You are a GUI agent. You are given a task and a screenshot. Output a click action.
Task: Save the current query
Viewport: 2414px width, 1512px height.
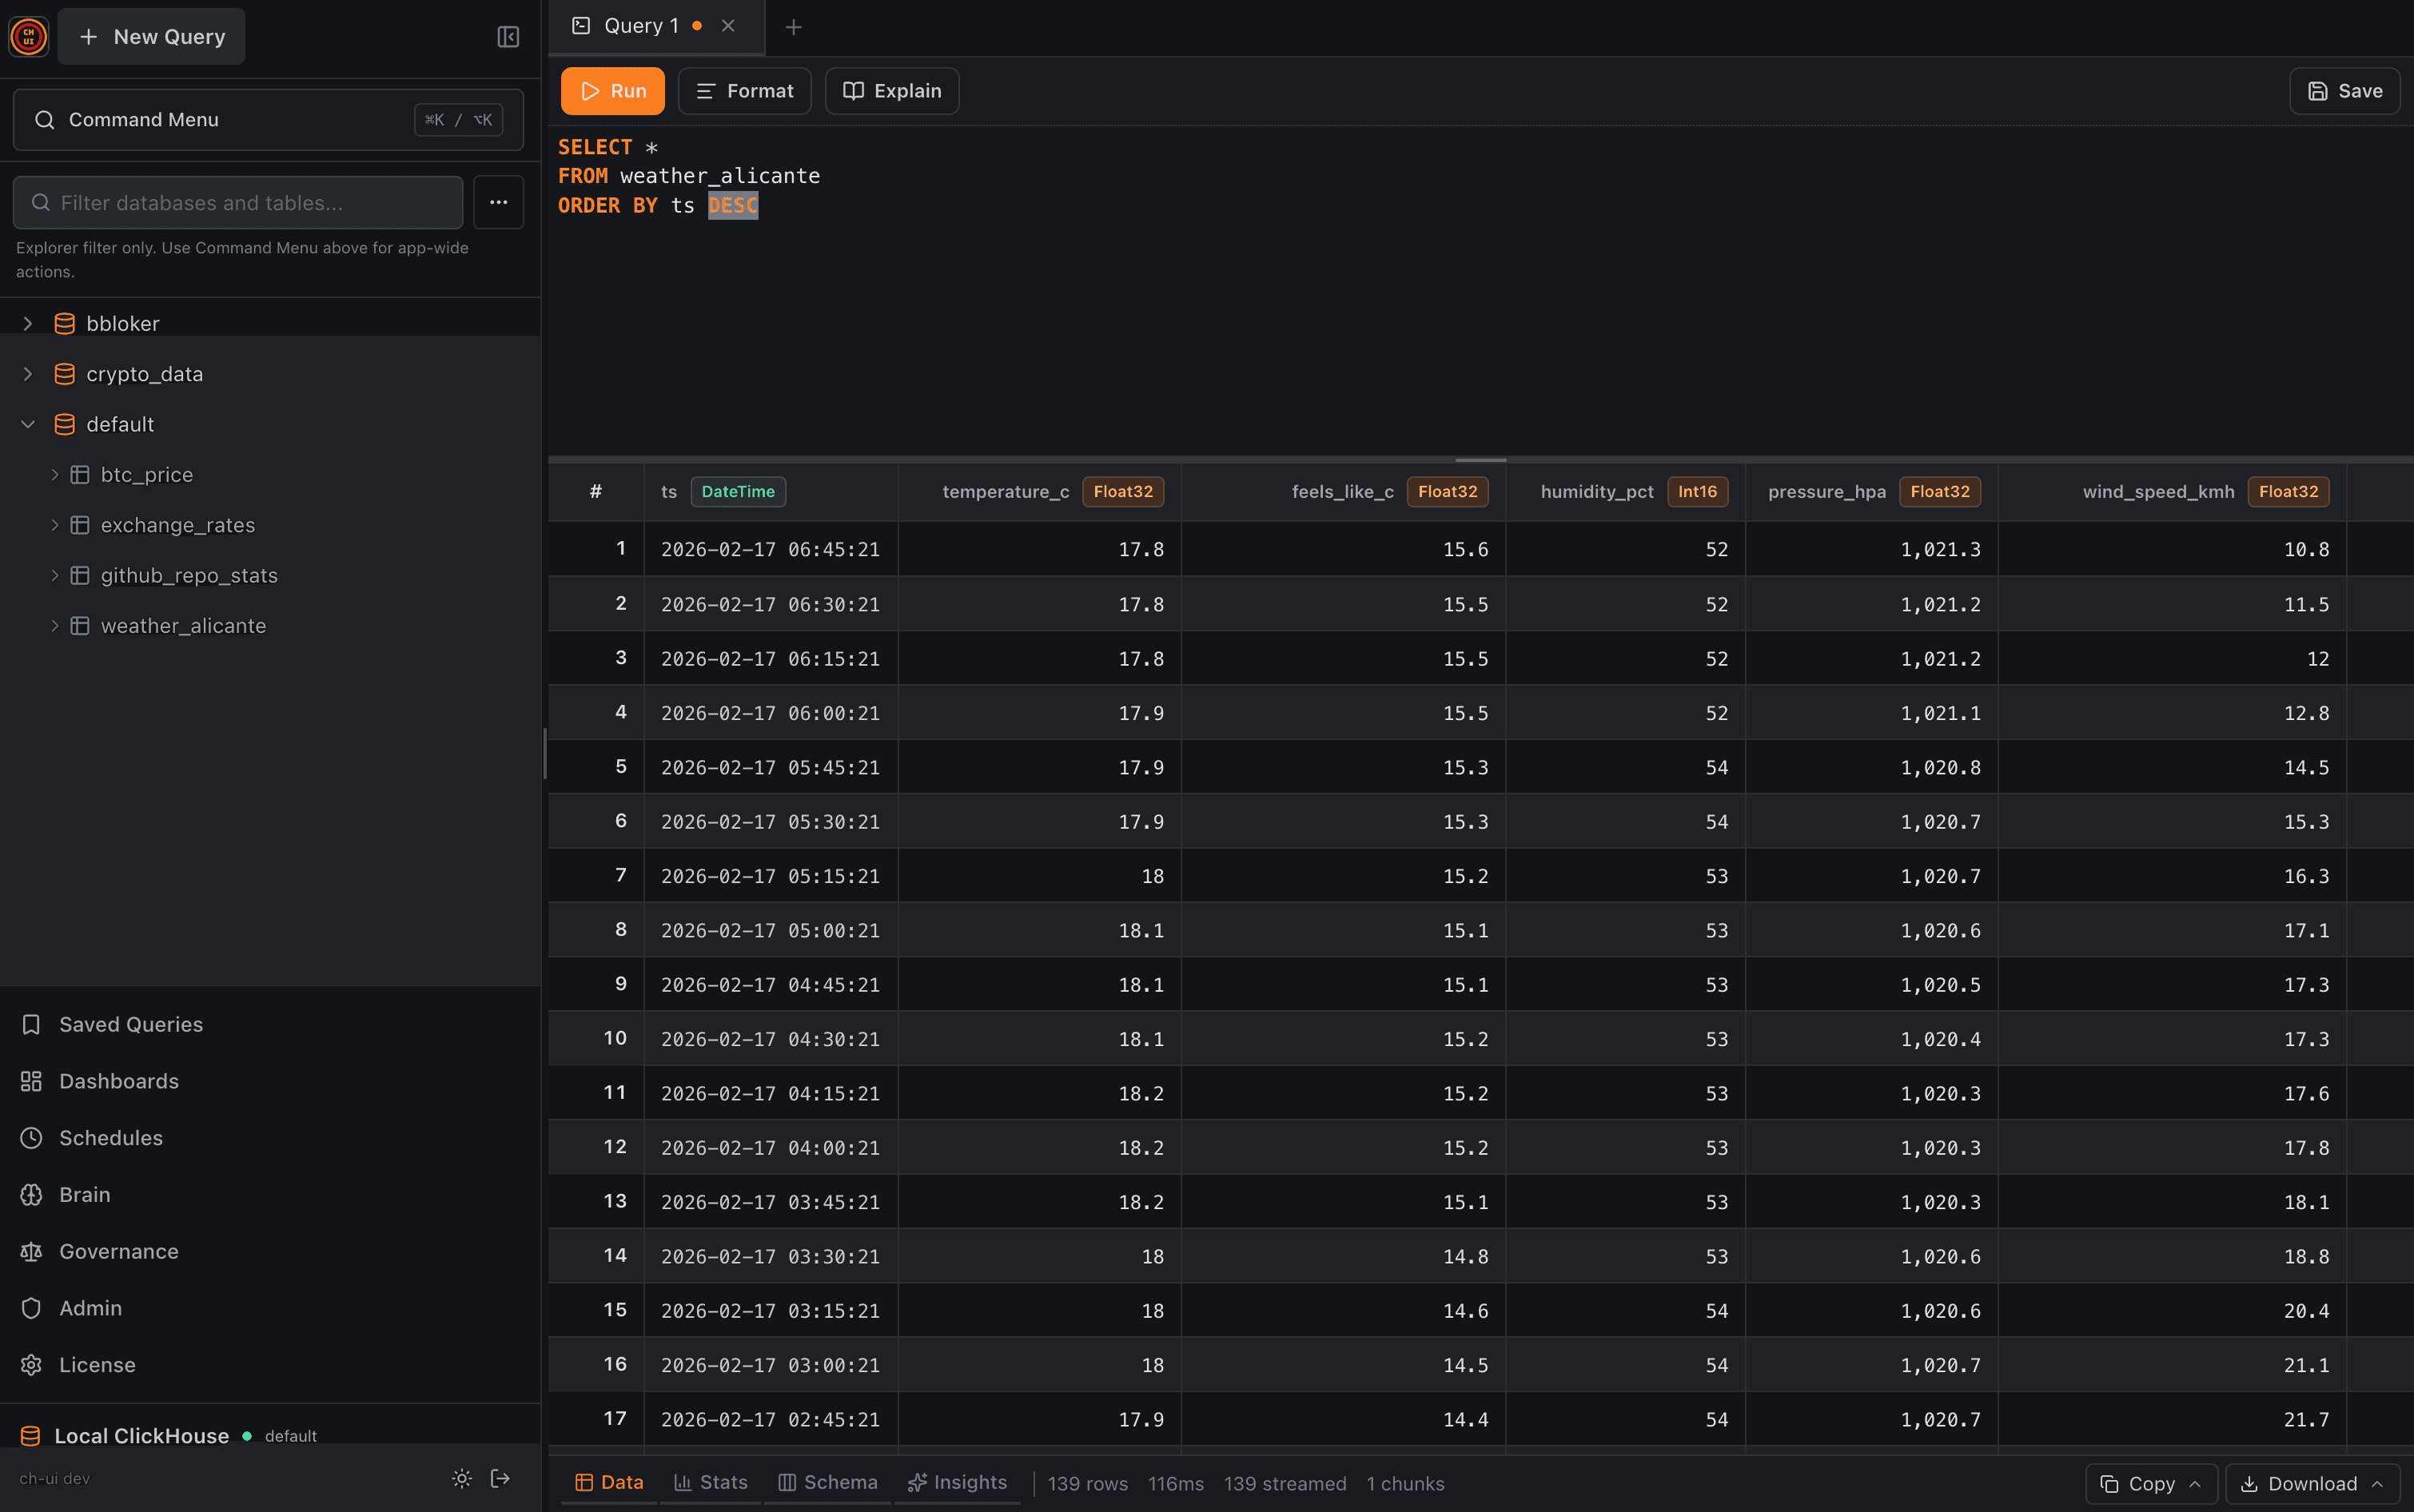[2344, 90]
